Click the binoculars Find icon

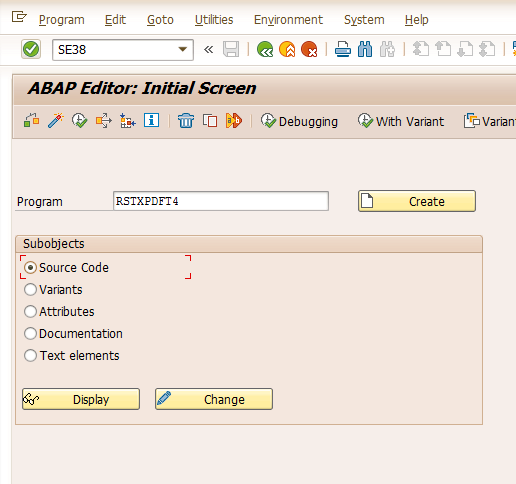[365, 49]
